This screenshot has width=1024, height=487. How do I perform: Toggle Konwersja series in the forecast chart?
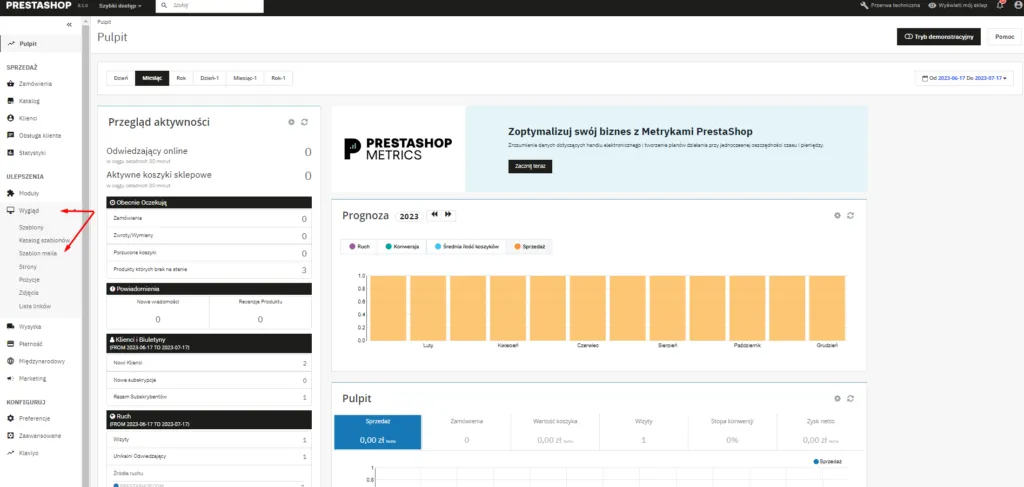pyautogui.click(x=402, y=246)
